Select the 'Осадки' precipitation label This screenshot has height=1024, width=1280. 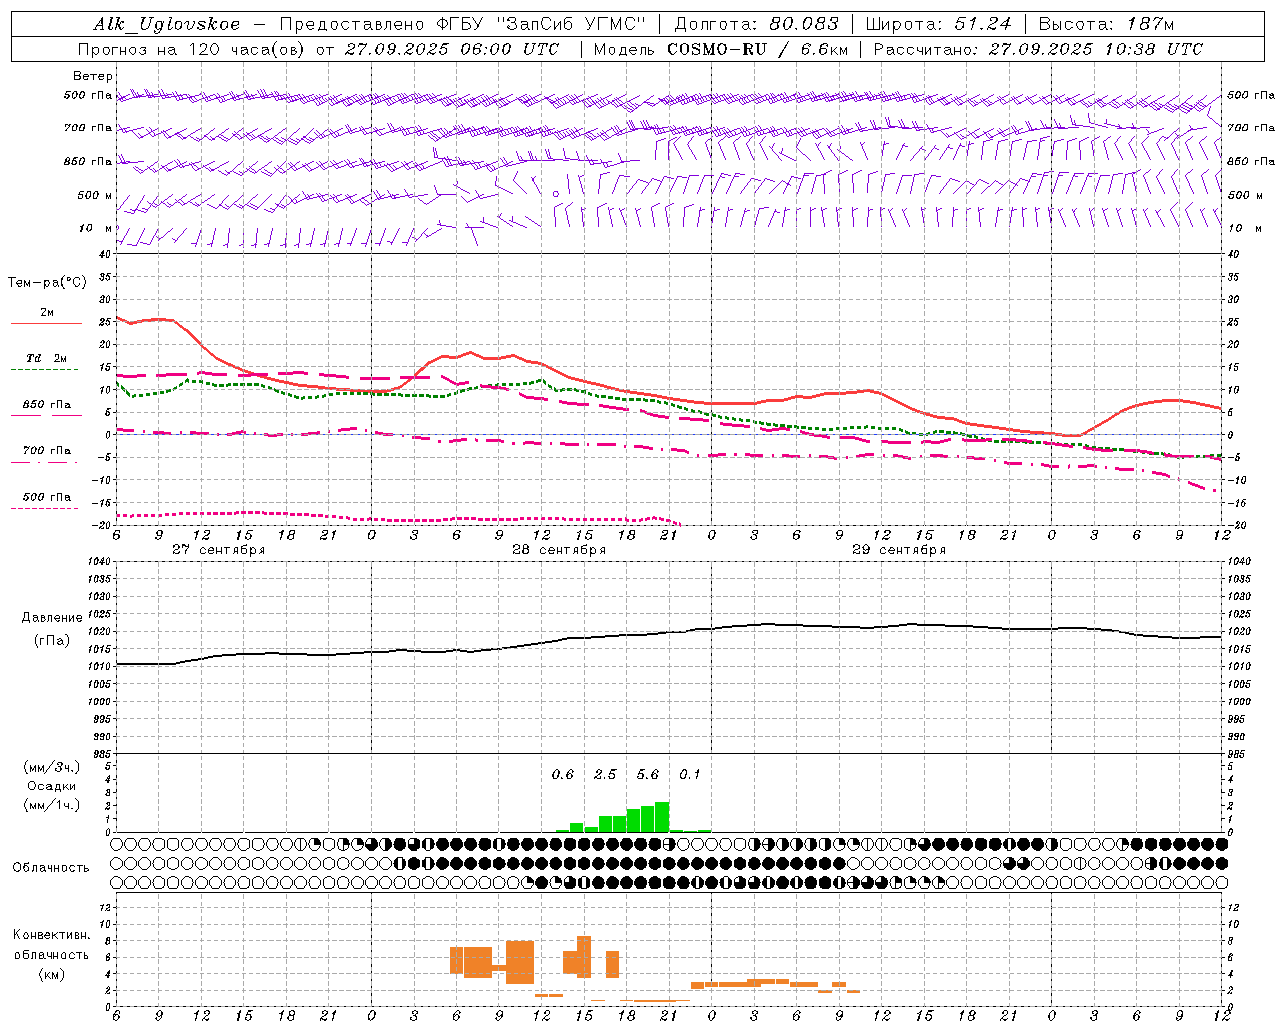(x=51, y=786)
